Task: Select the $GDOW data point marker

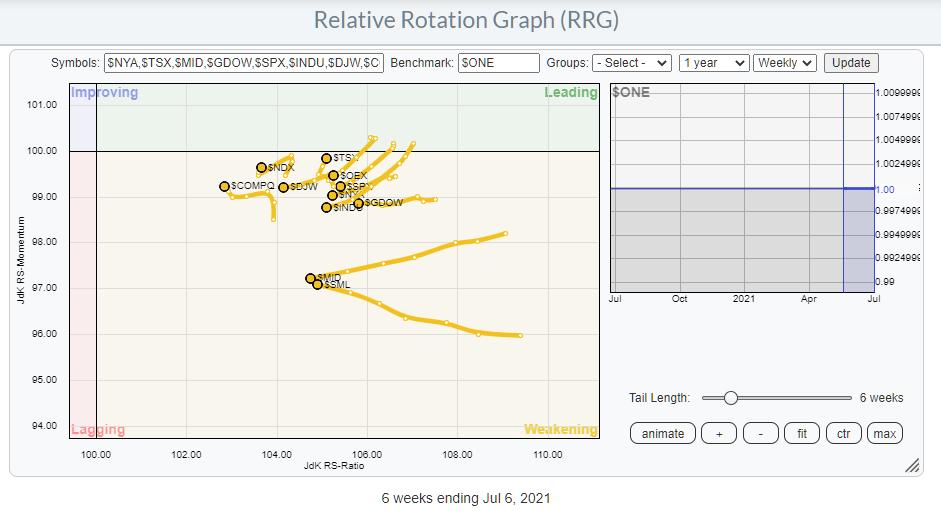Action: click(x=358, y=203)
